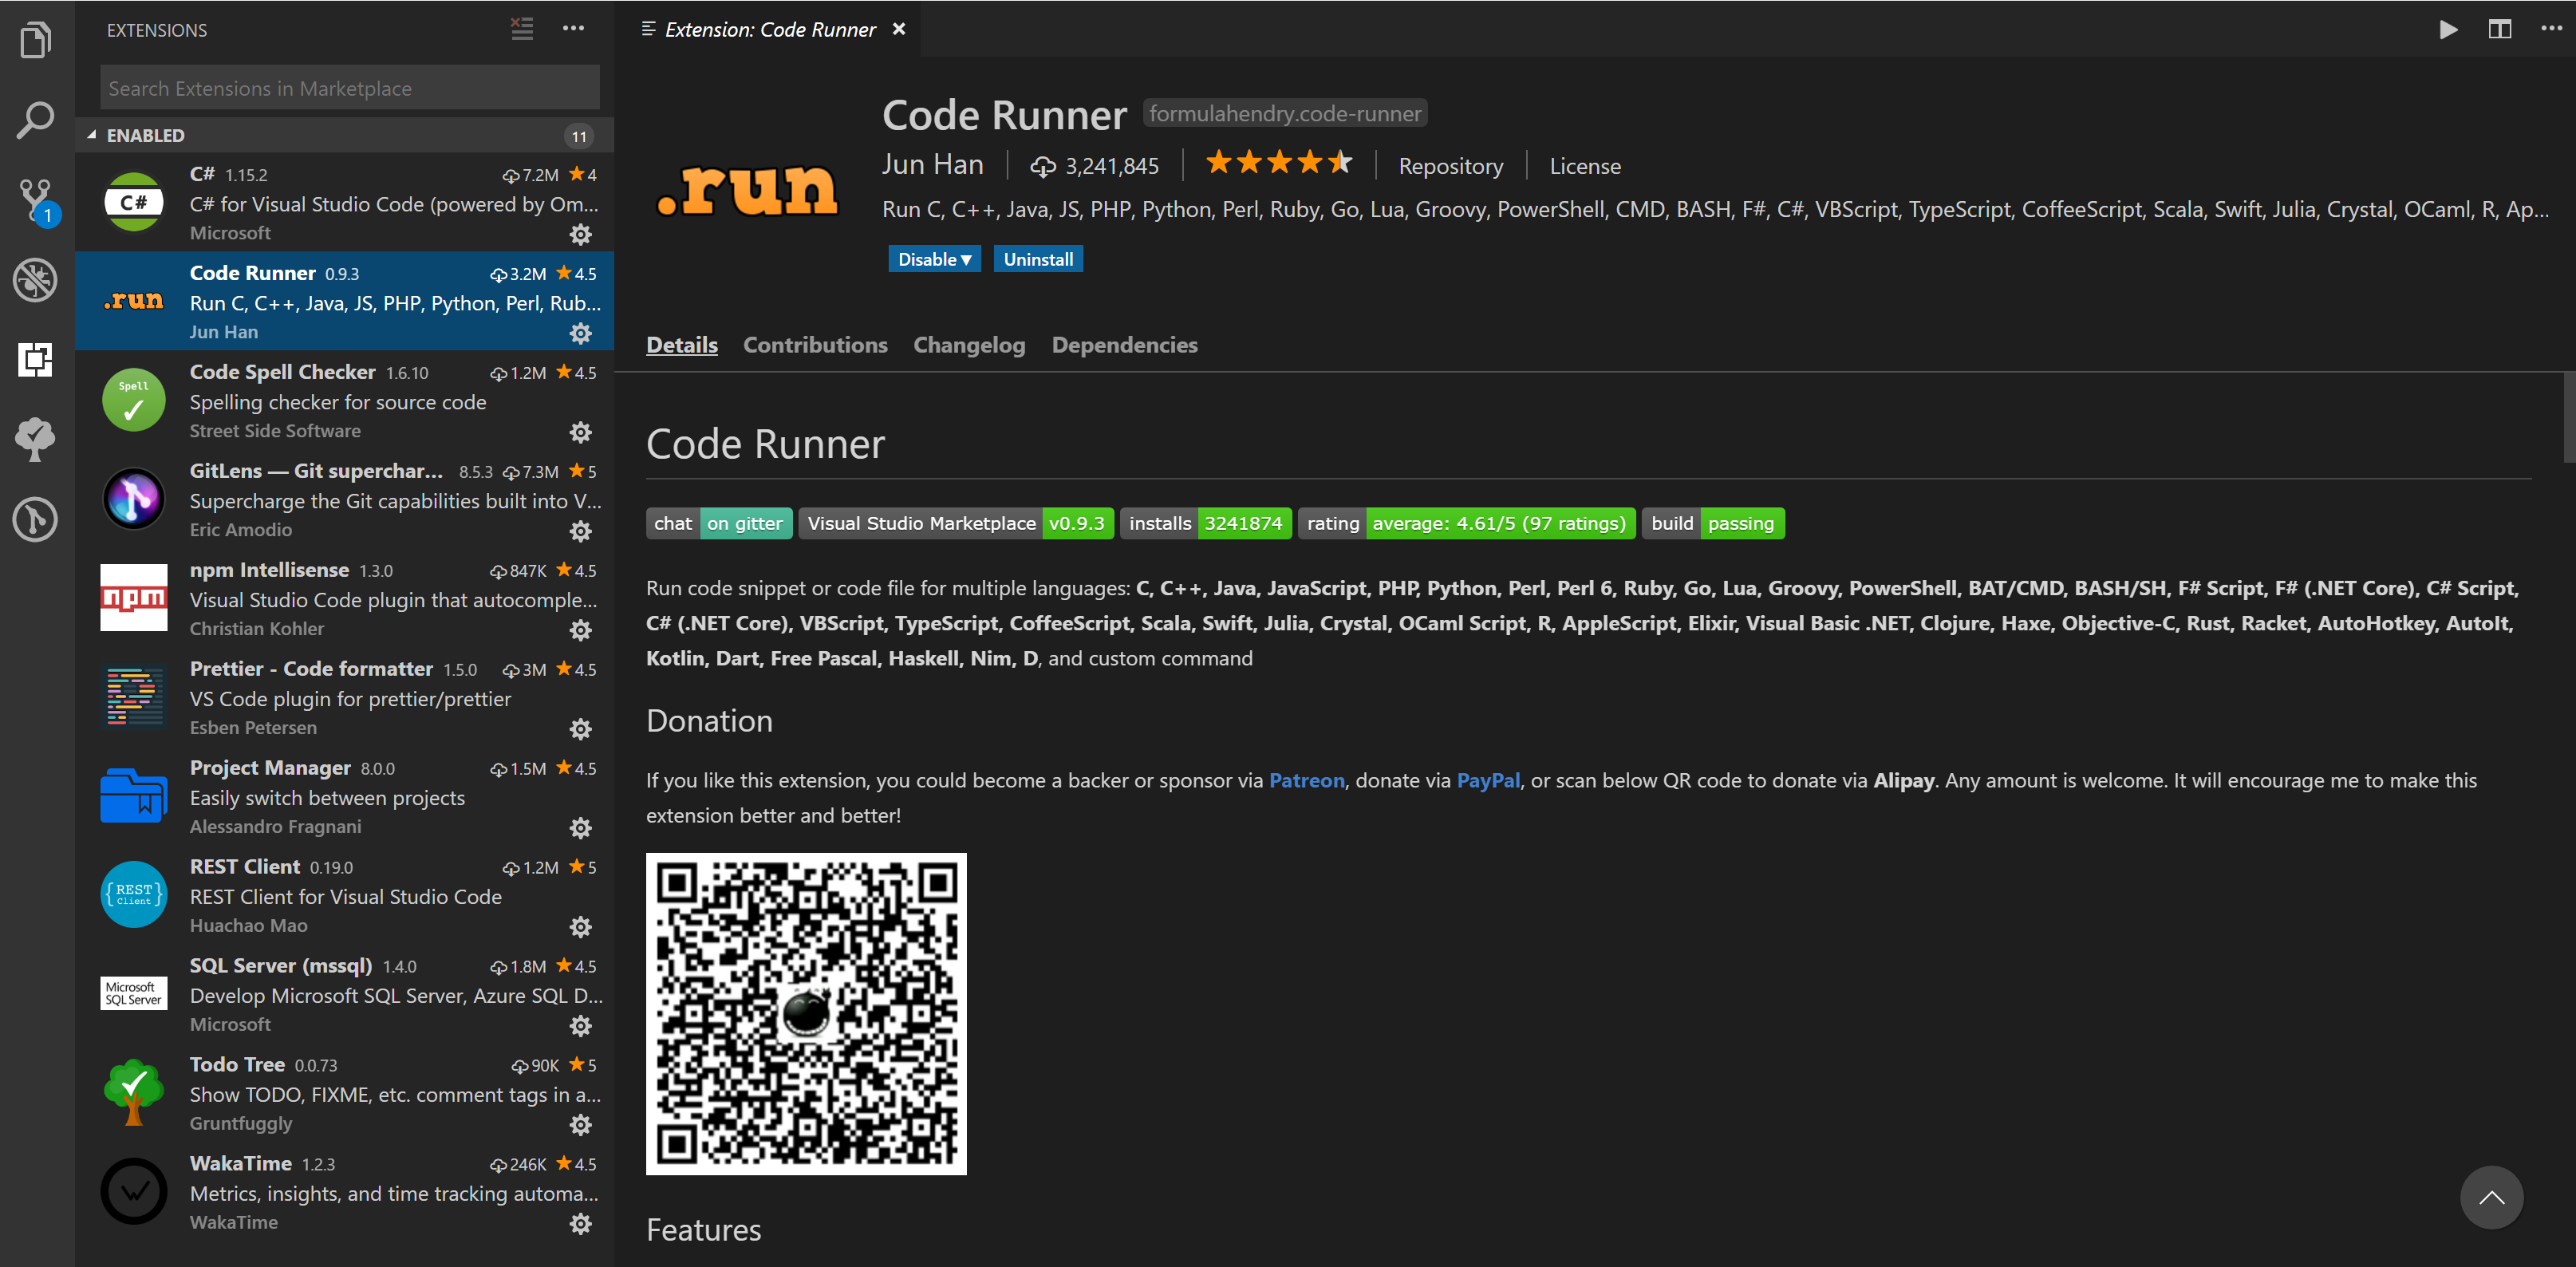Click the Uninstall button
The height and width of the screenshot is (1267, 2576).
[1038, 258]
